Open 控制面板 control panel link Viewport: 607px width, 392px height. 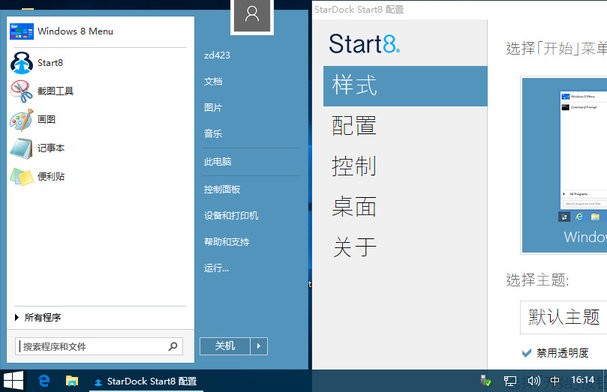pyautogui.click(x=222, y=189)
